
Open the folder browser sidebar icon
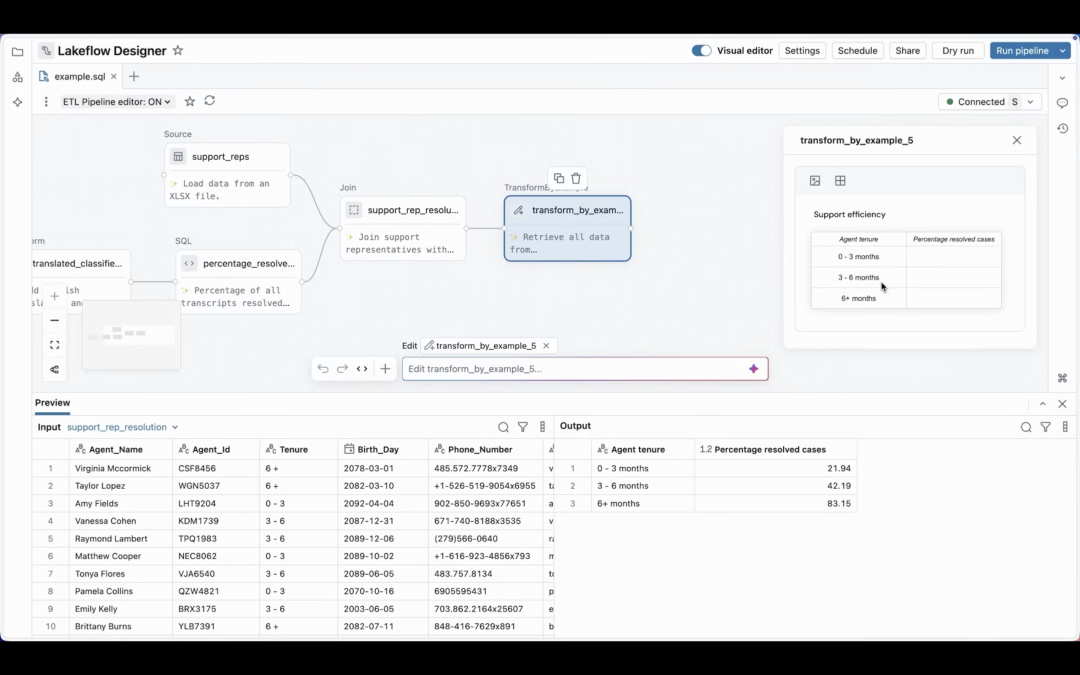click(17, 52)
